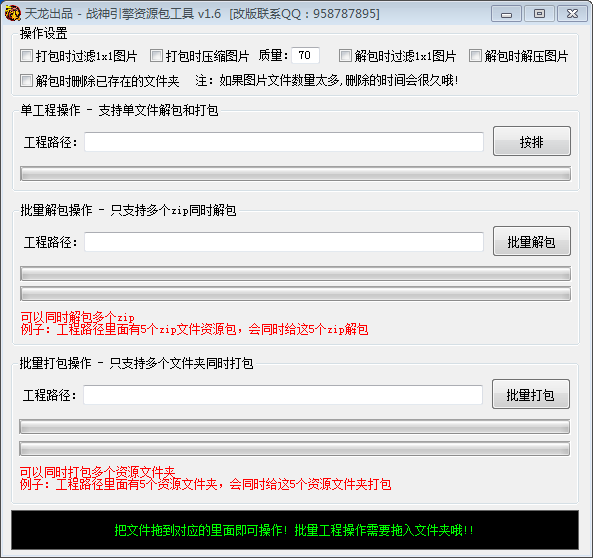
Task: Click the 按排 button
Action: [532, 141]
